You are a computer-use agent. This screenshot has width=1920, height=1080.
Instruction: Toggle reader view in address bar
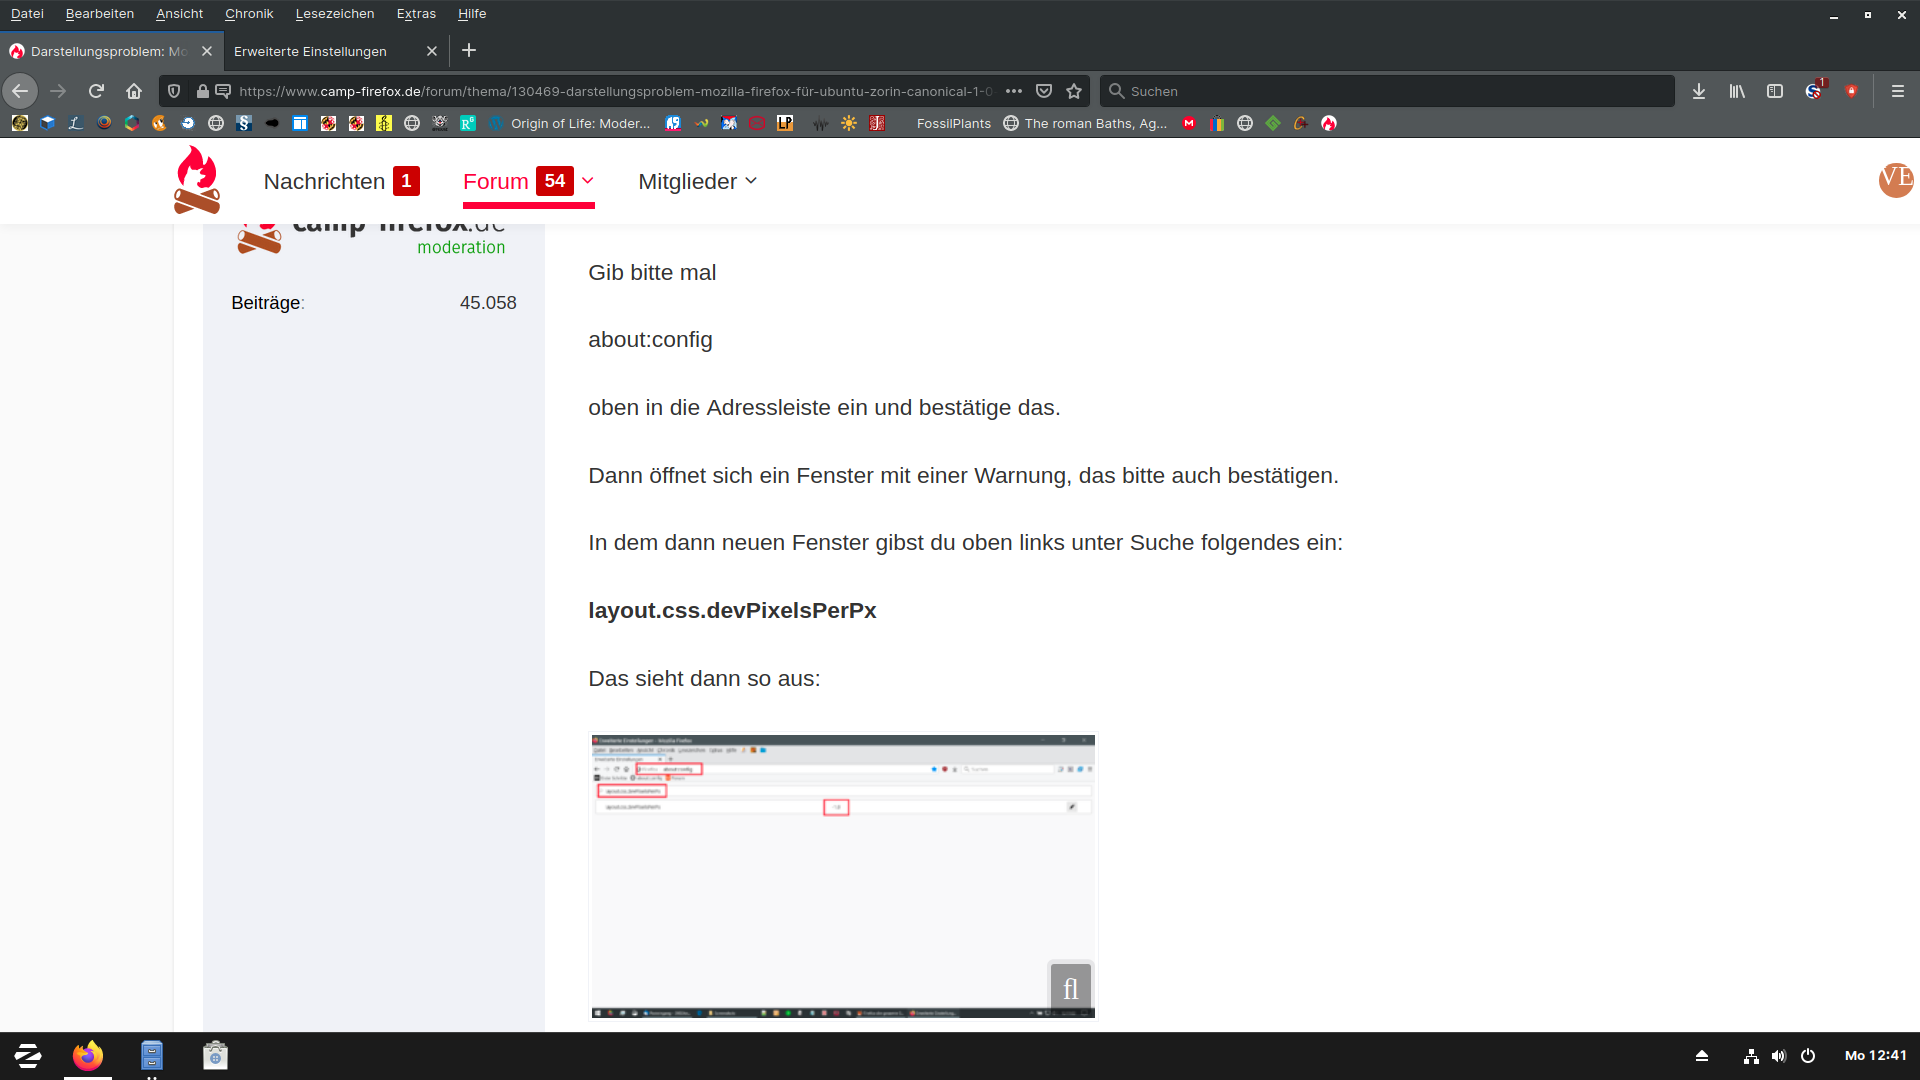coord(223,91)
